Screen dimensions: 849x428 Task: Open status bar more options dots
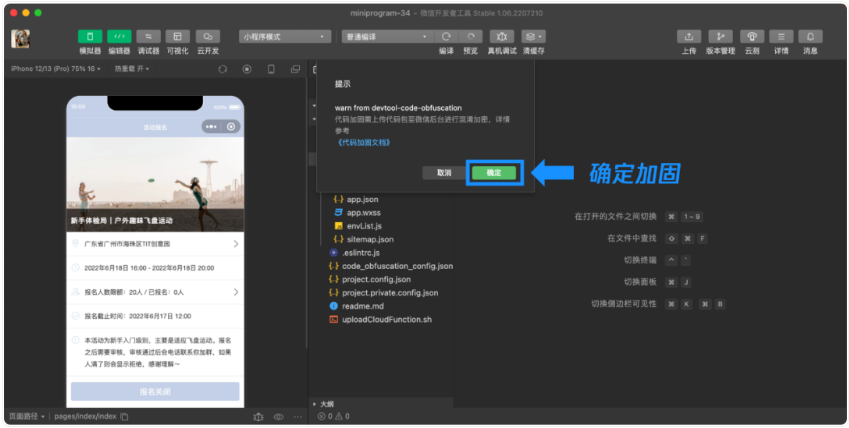[298, 417]
